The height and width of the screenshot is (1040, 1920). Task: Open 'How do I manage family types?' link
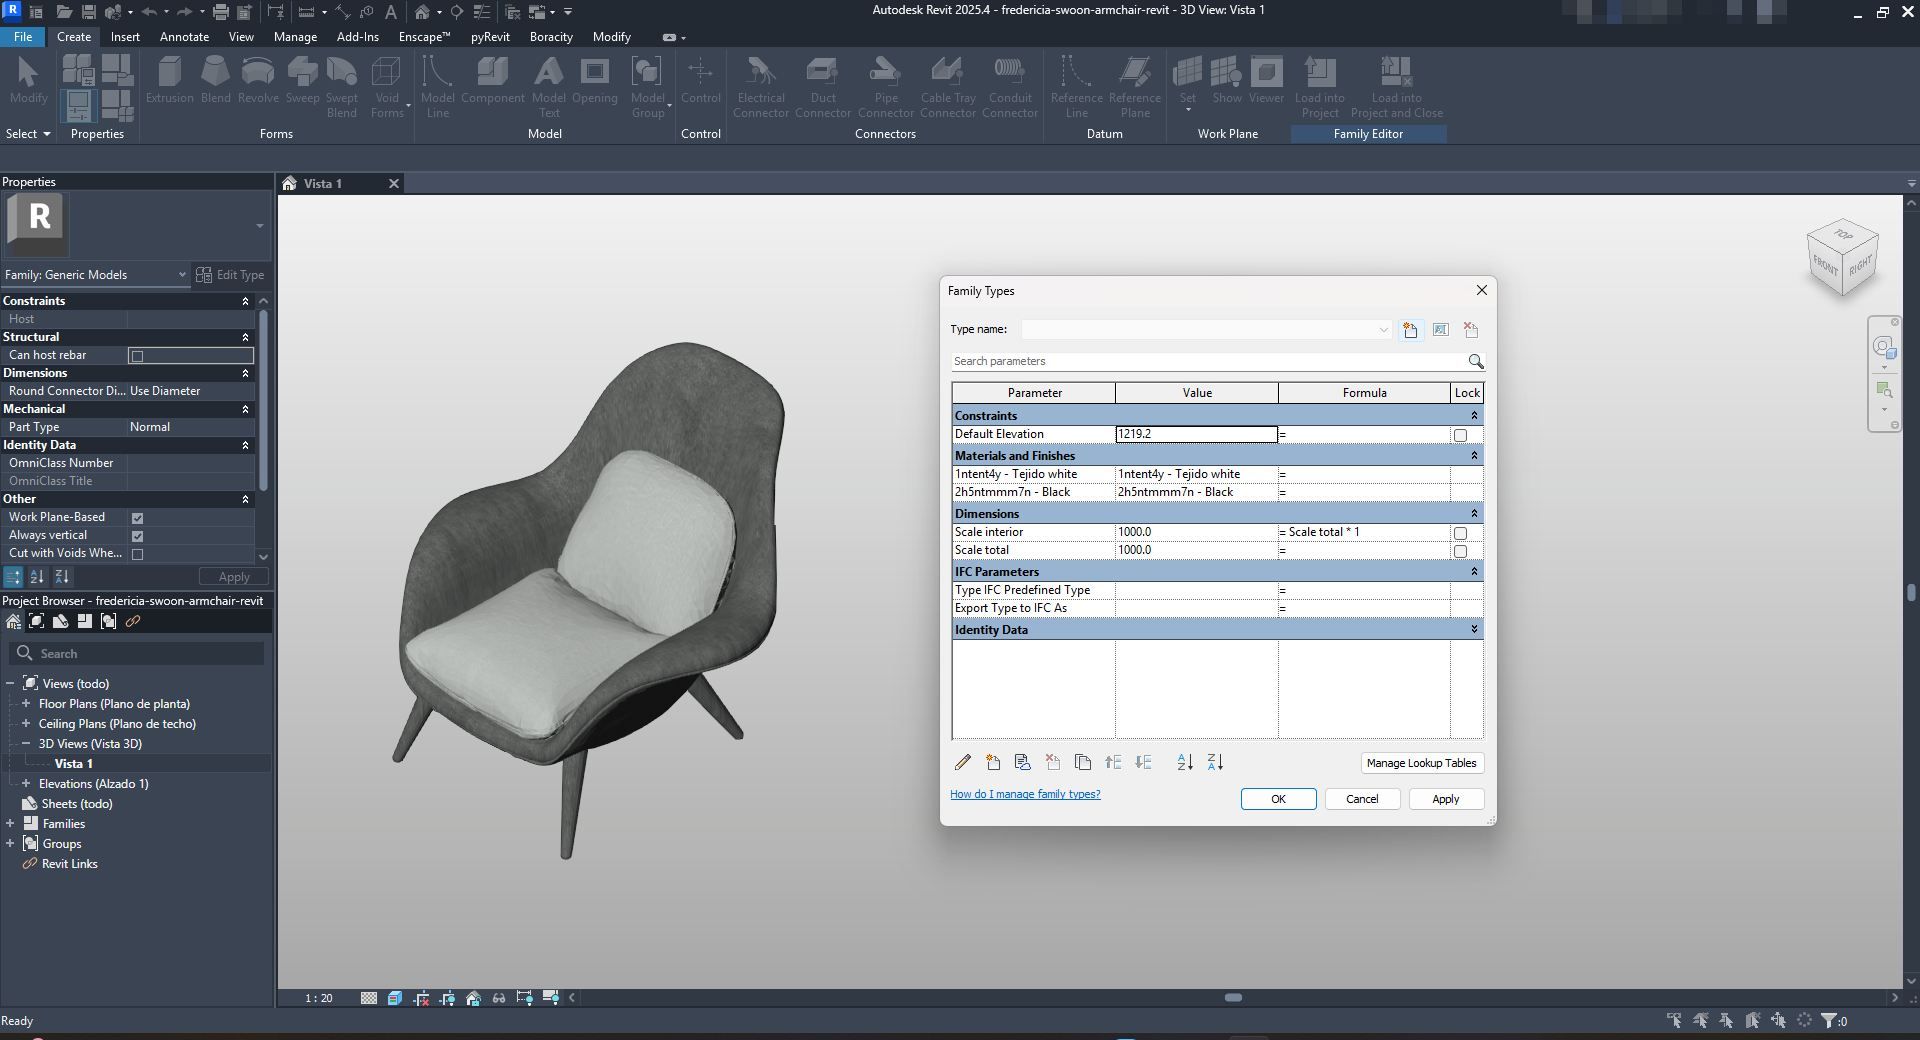click(1025, 794)
